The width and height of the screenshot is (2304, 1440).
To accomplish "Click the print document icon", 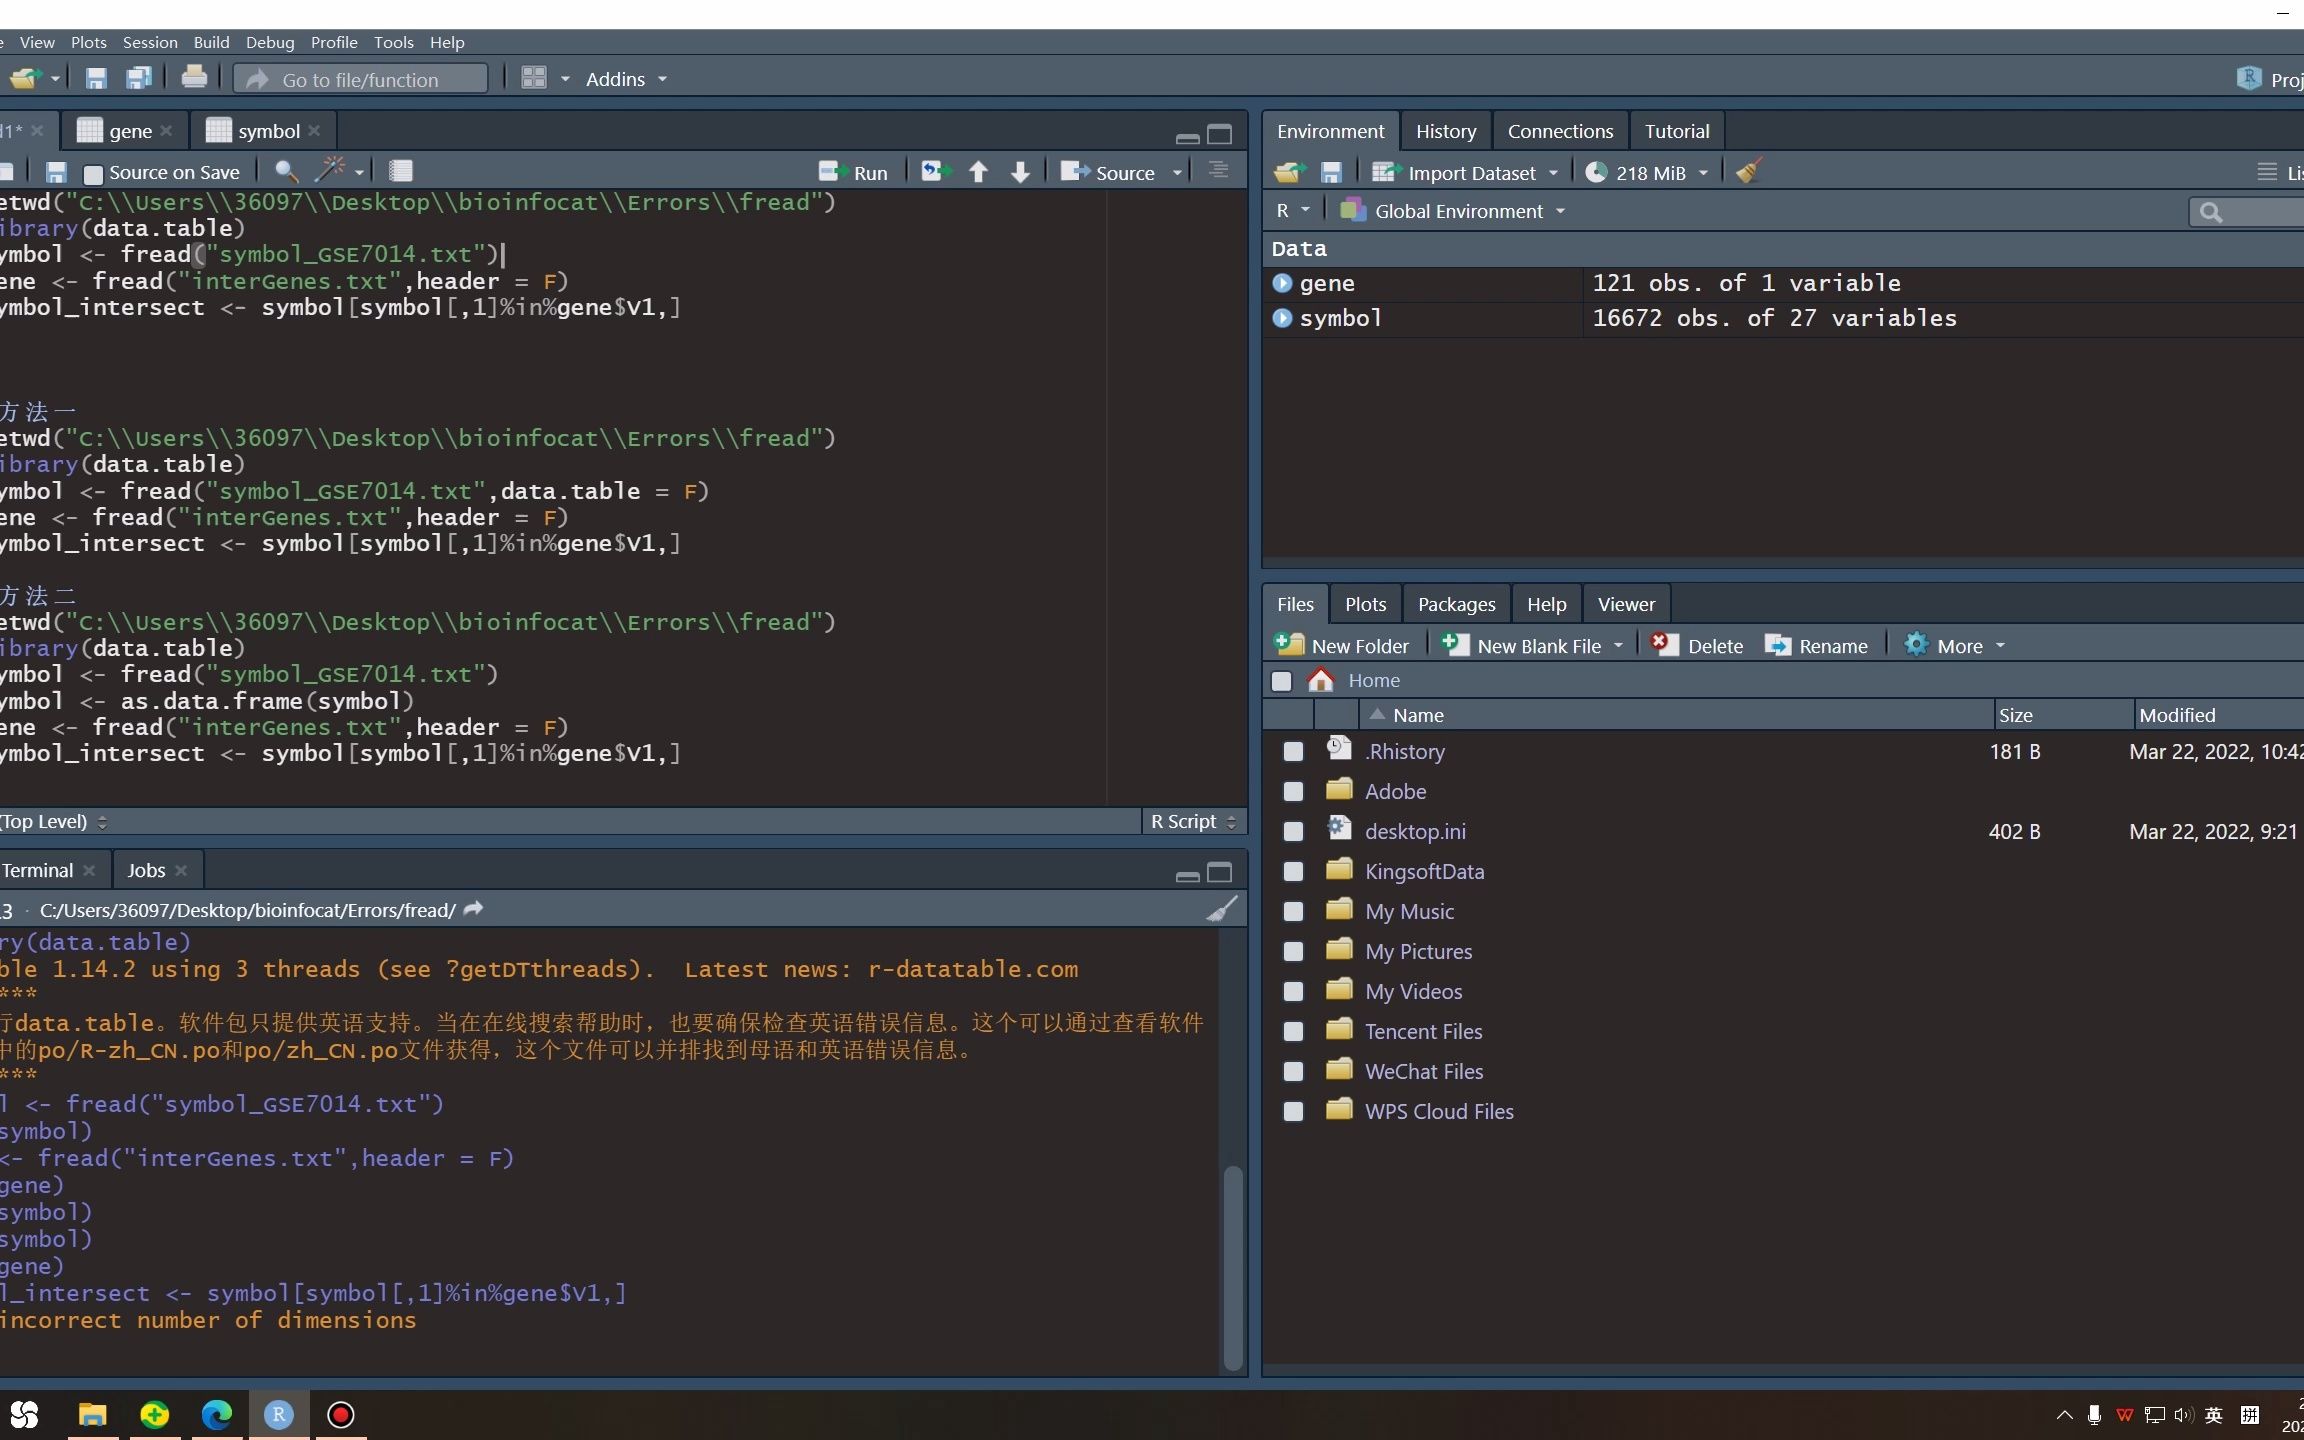I will point(194,78).
